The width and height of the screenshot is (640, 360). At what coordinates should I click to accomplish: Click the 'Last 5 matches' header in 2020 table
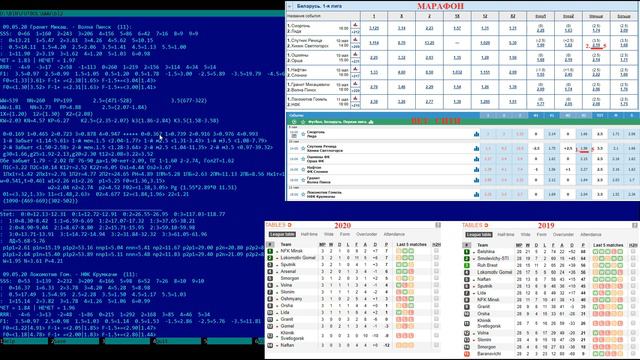tap(411, 244)
